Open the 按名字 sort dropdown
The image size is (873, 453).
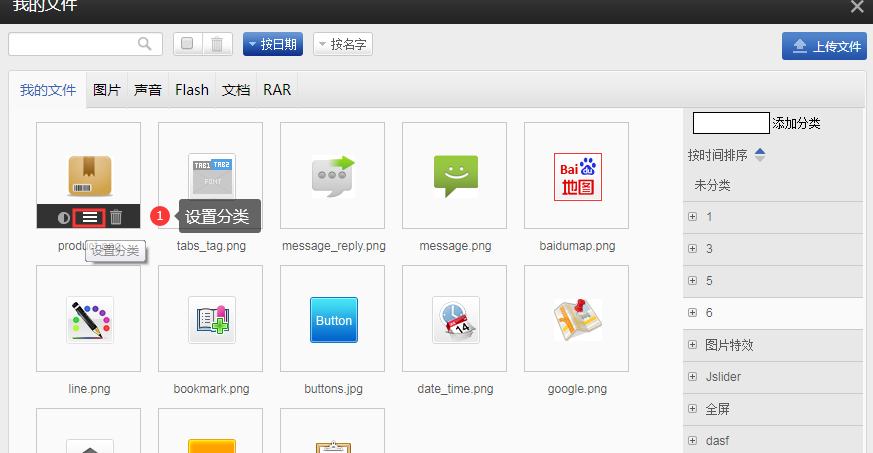[342, 44]
